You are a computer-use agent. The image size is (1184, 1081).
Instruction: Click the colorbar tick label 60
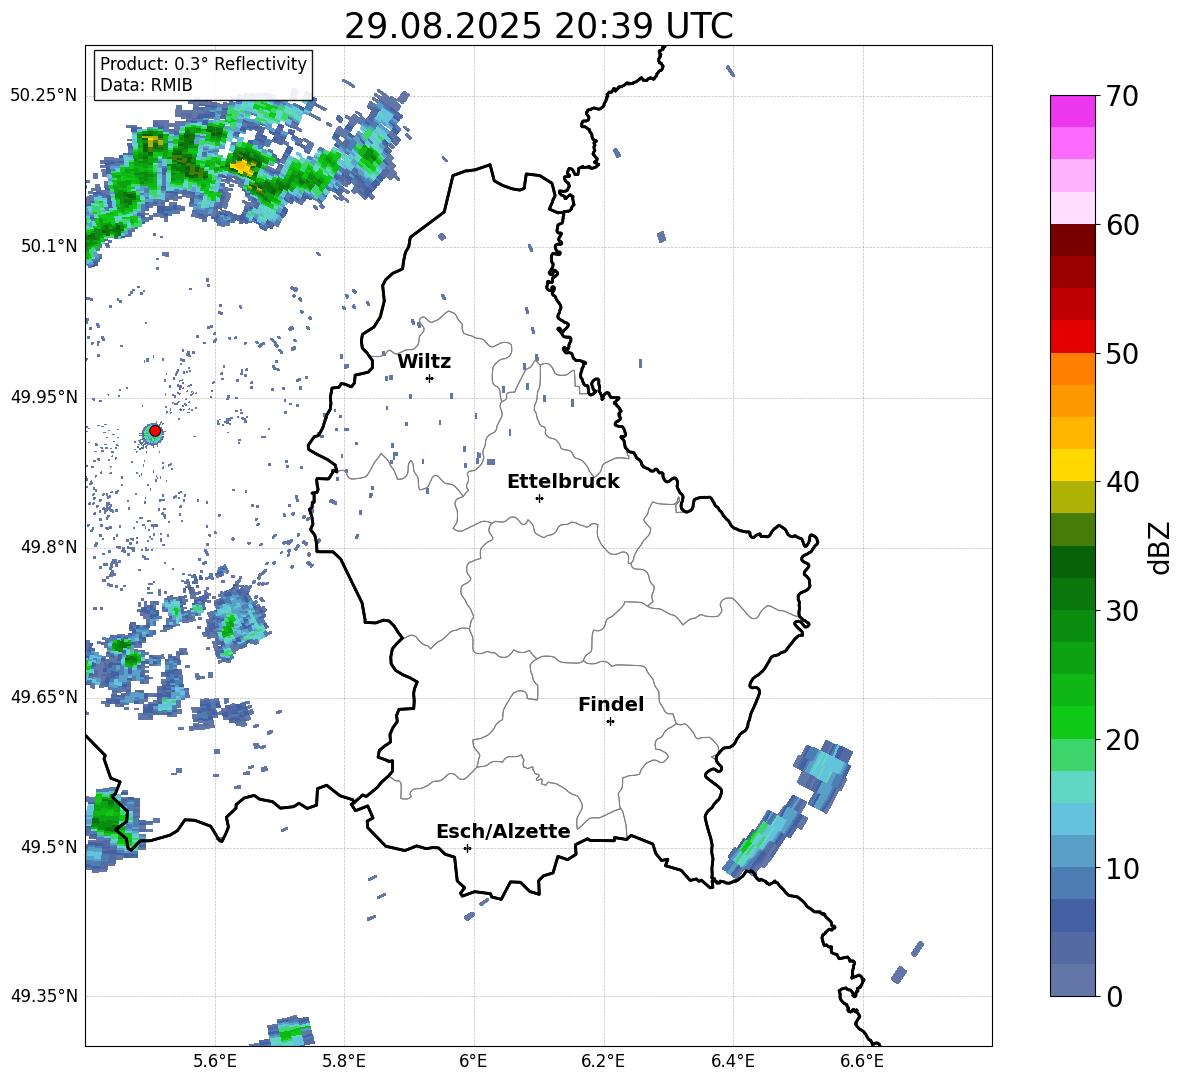tap(1122, 225)
